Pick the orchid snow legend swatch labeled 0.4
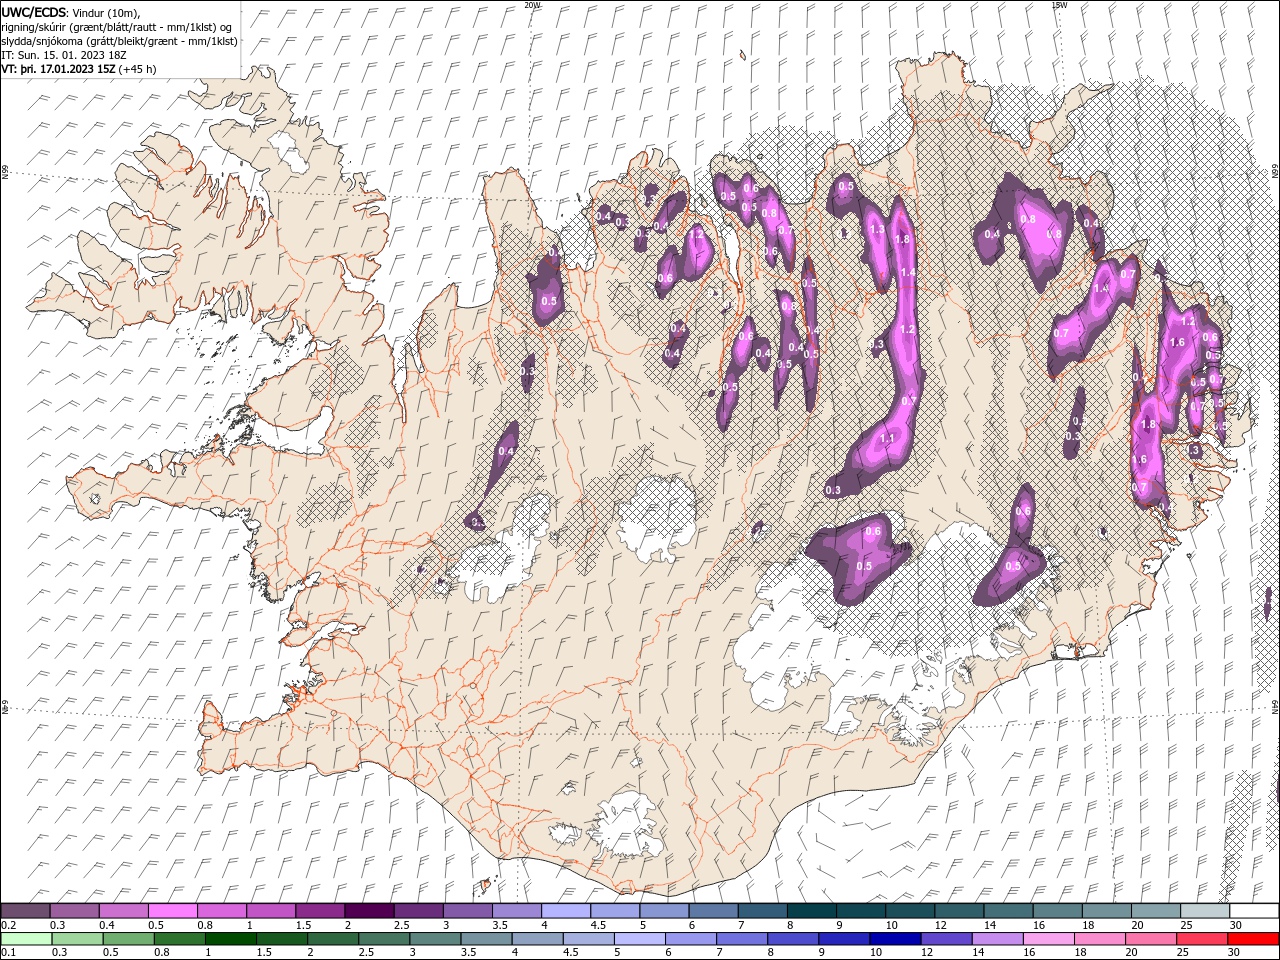The height and width of the screenshot is (960, 1280). pyautogui.click(x=124, y=911)
